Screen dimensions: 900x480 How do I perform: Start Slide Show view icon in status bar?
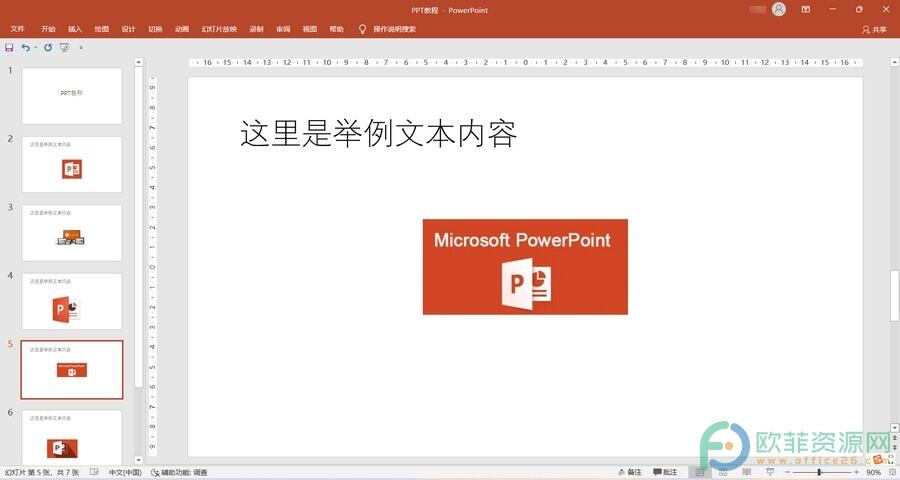click(x=770, y=472)
